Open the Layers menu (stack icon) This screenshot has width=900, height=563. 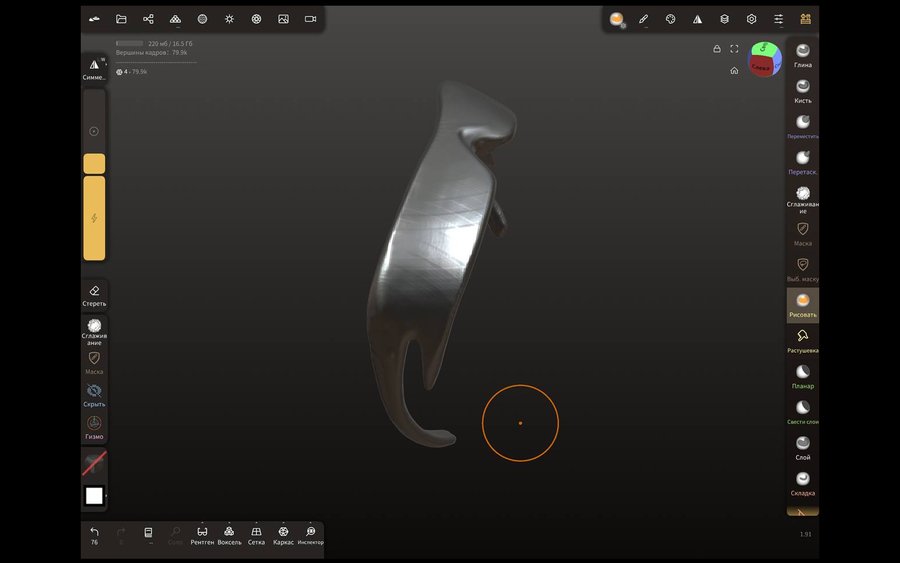pyautogui.click(x=724, y=19)
